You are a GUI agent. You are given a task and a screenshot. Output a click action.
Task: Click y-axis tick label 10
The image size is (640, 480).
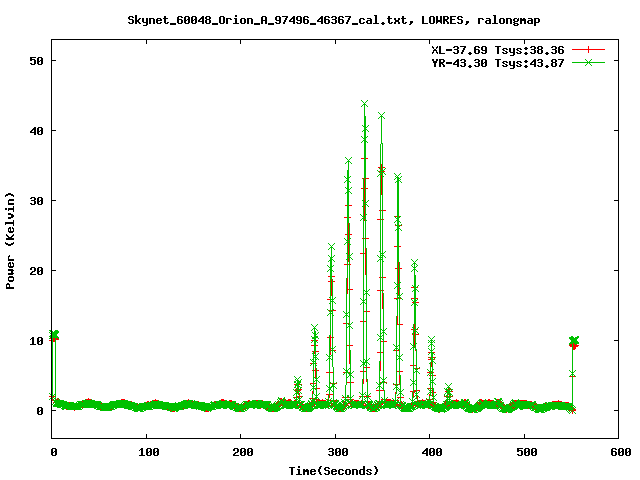pos(36,341)
